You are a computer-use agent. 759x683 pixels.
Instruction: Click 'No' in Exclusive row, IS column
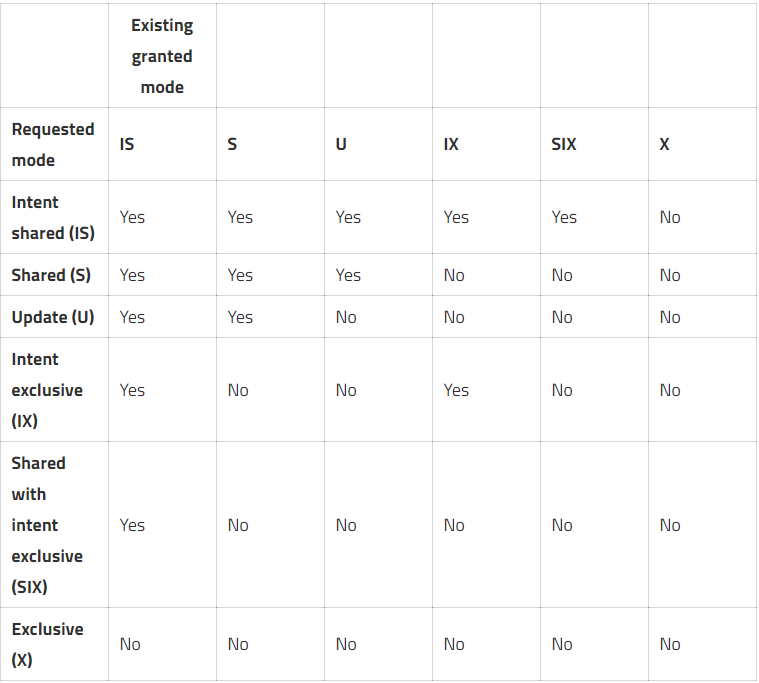[130, 644]
